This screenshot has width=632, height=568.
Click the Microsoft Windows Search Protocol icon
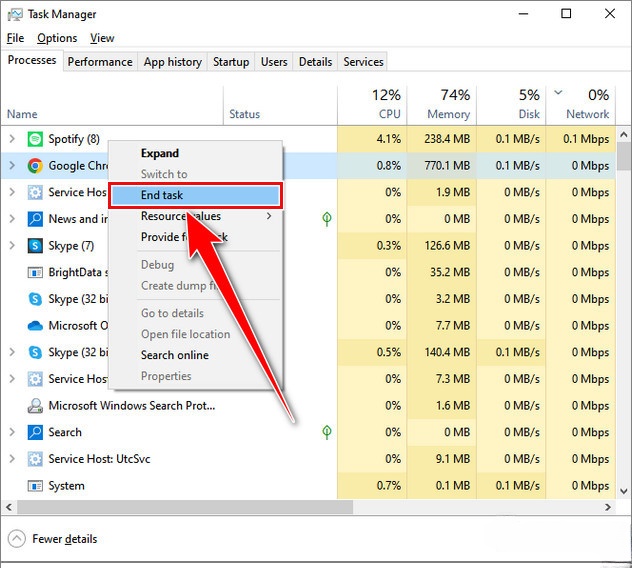35,406
